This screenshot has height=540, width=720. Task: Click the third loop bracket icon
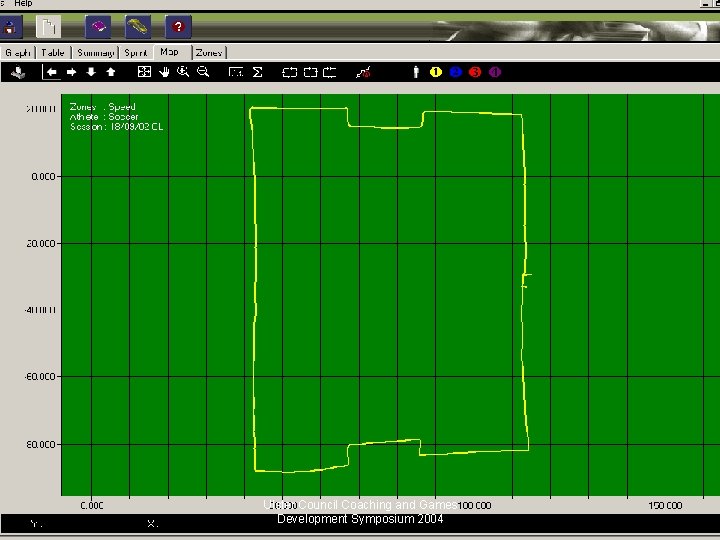[330, 73]
